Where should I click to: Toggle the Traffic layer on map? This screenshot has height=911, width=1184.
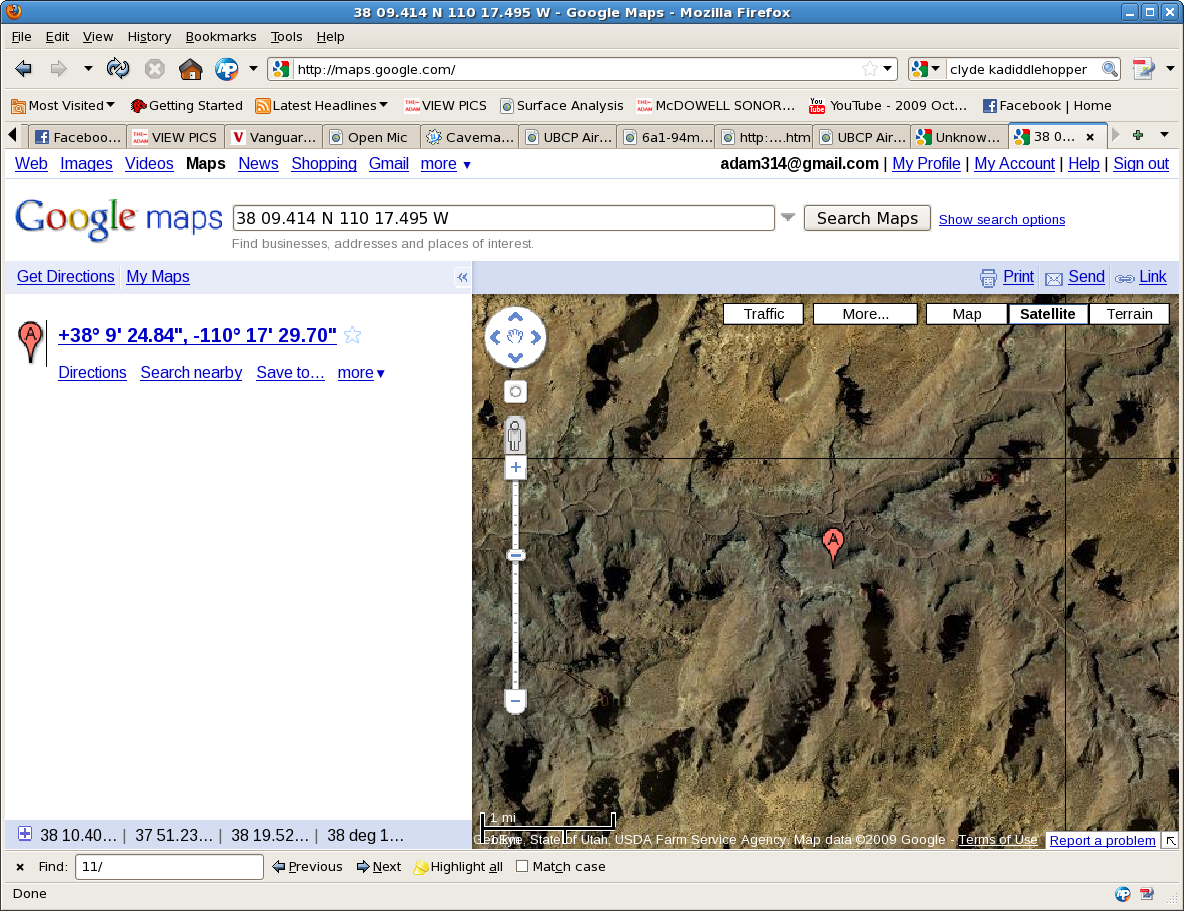[x=763, y=314]
